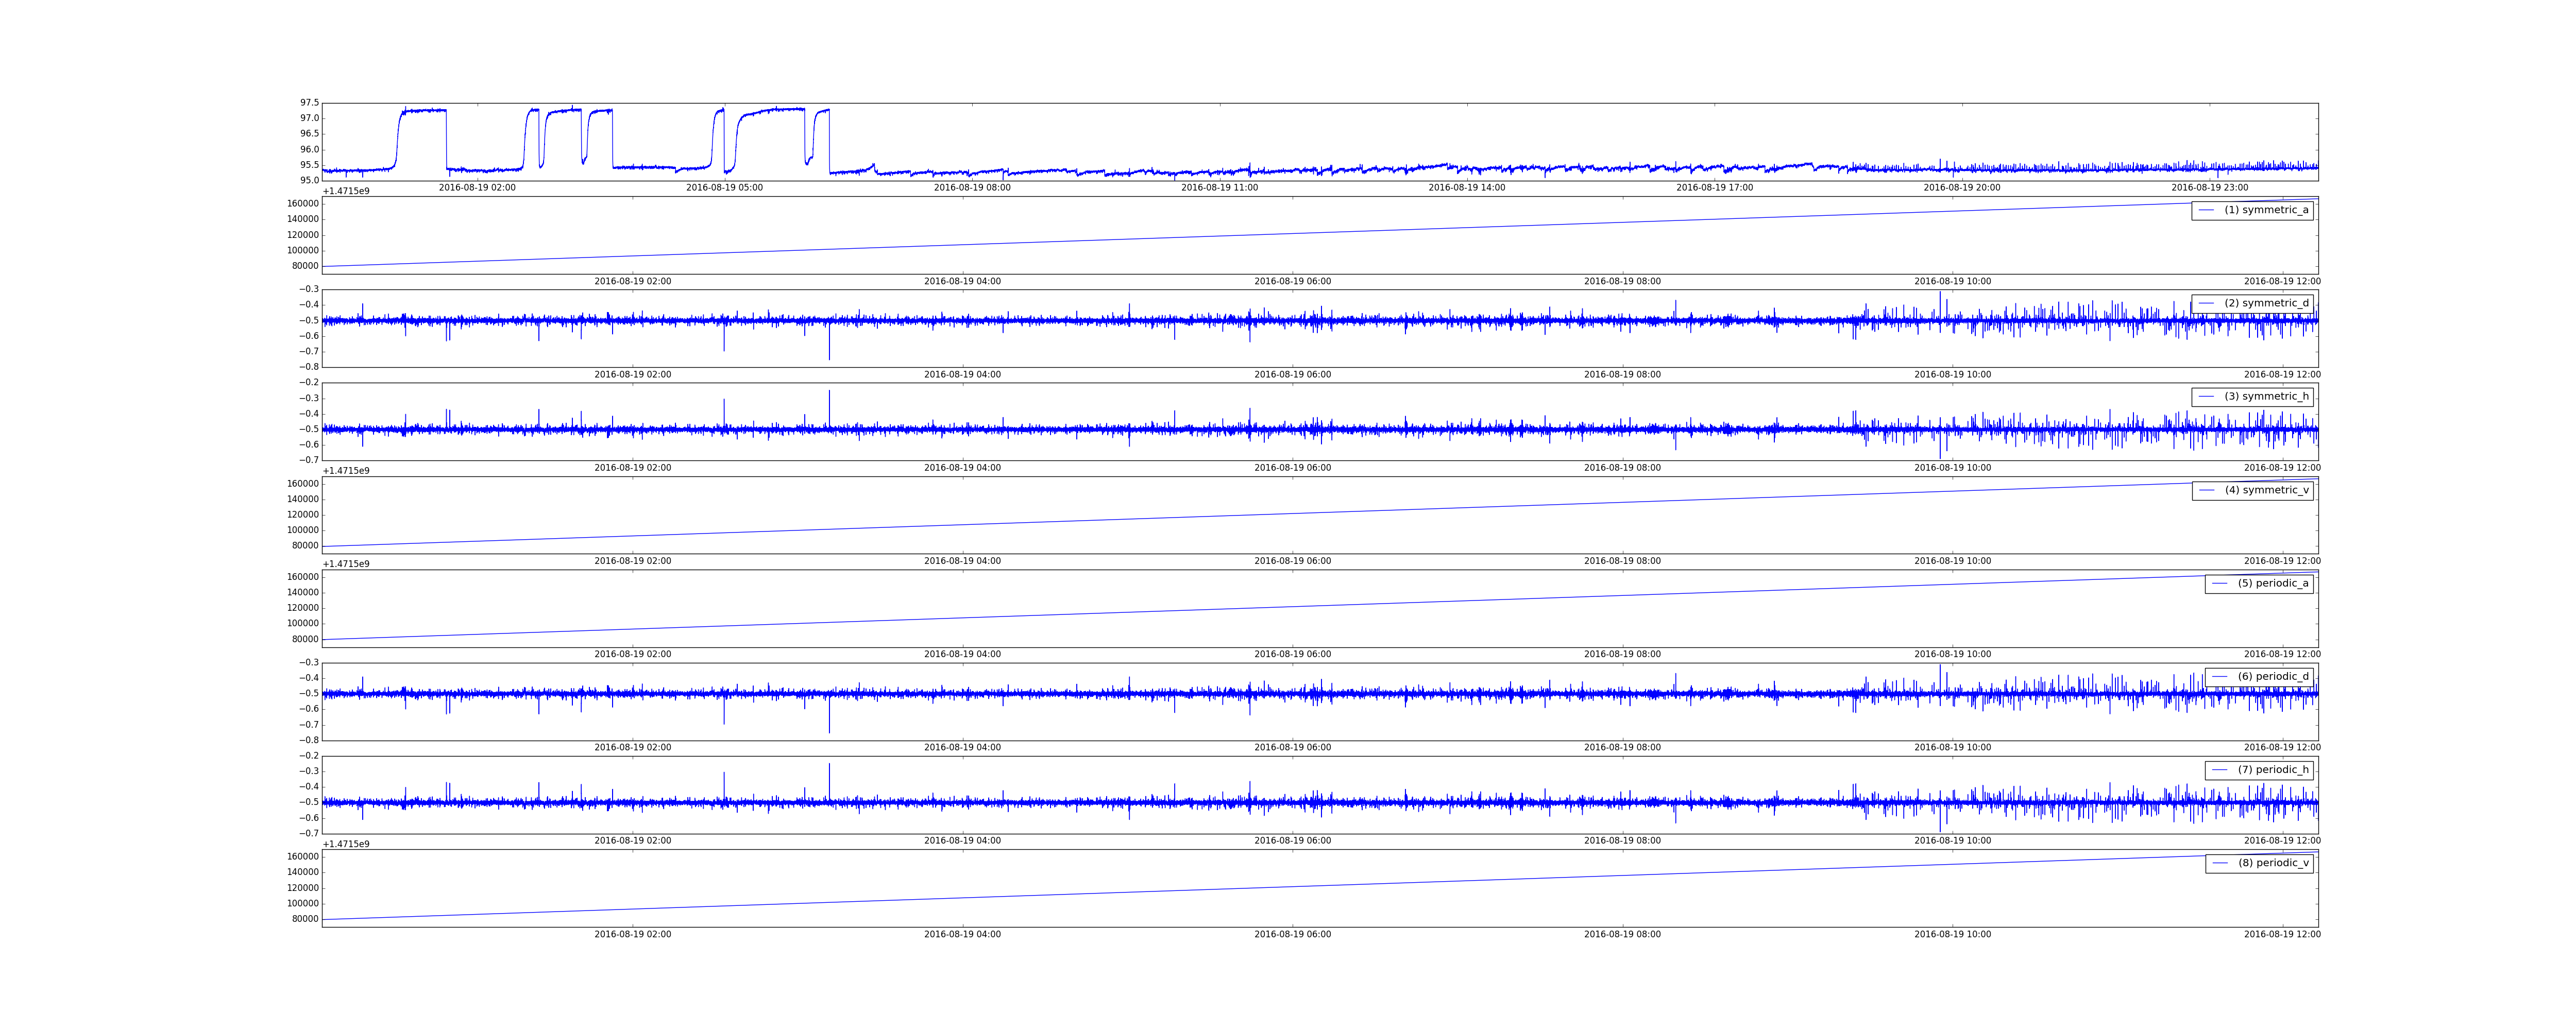Select the "2016-08-19 14:00" time tick label

pos(1466,188)
